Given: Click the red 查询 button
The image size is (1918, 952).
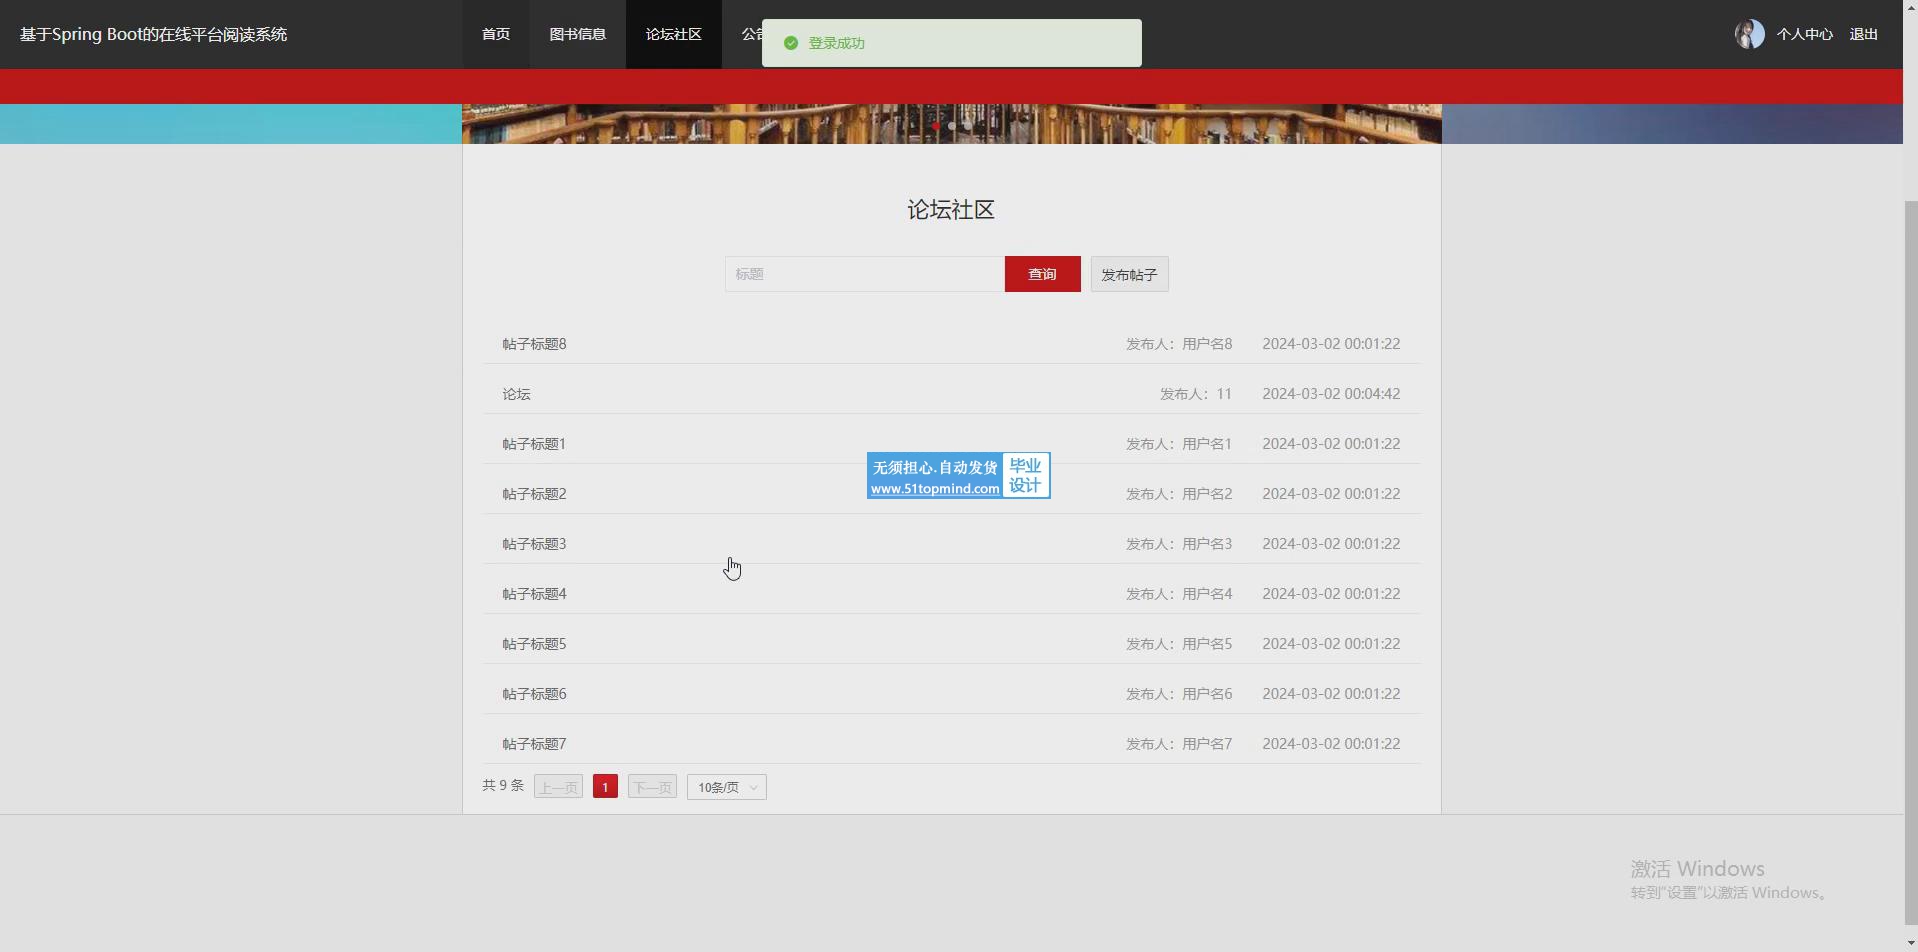Looking at the screenshot, I should click(x=1042, y=274).
